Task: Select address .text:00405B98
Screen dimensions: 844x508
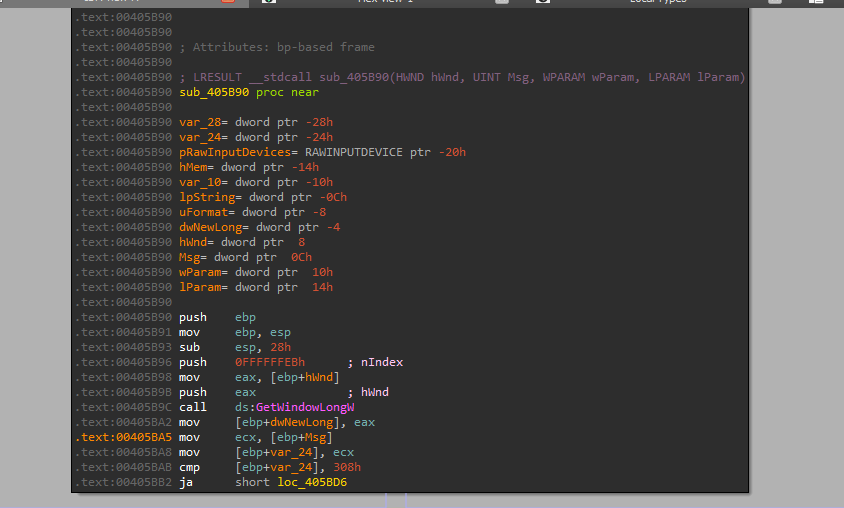Action: pyautogui.click(x=123, y=378)
